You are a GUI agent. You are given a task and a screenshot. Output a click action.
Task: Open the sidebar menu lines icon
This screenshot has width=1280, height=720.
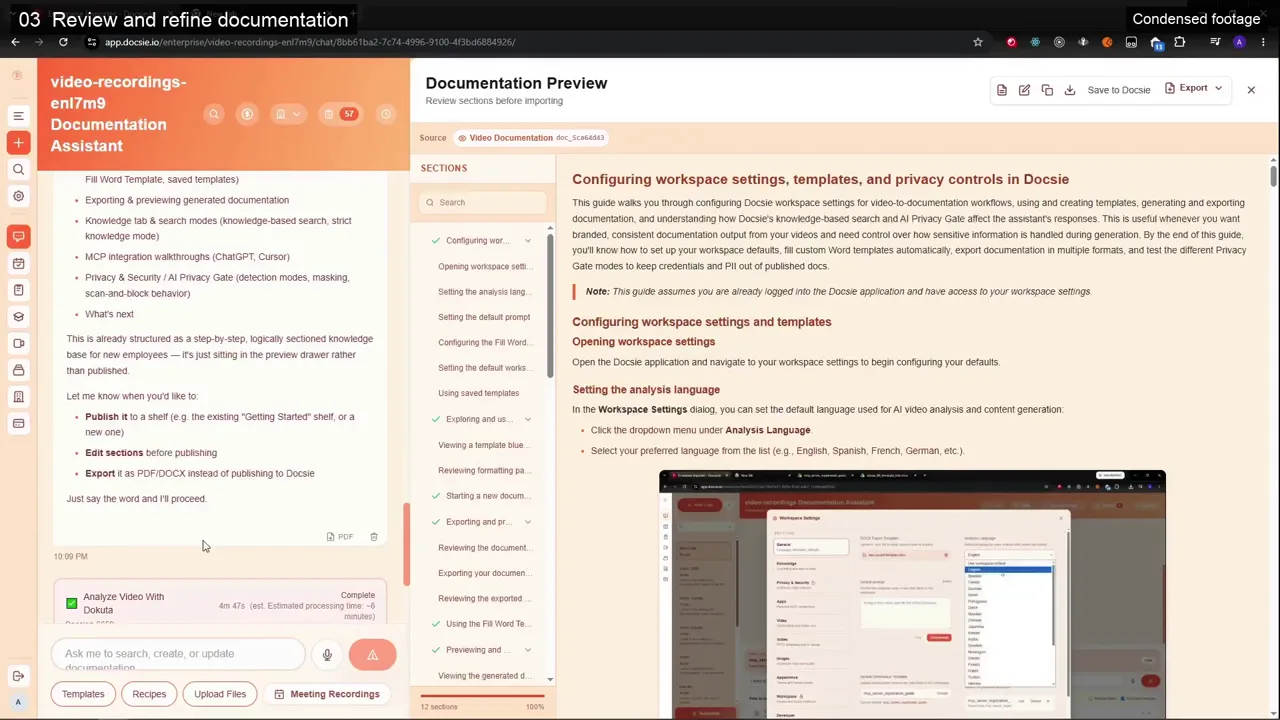18,116
